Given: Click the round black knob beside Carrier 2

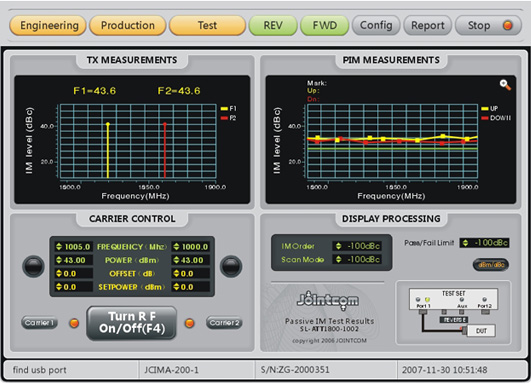Looking at the screenshot, I should pos(231,266).
